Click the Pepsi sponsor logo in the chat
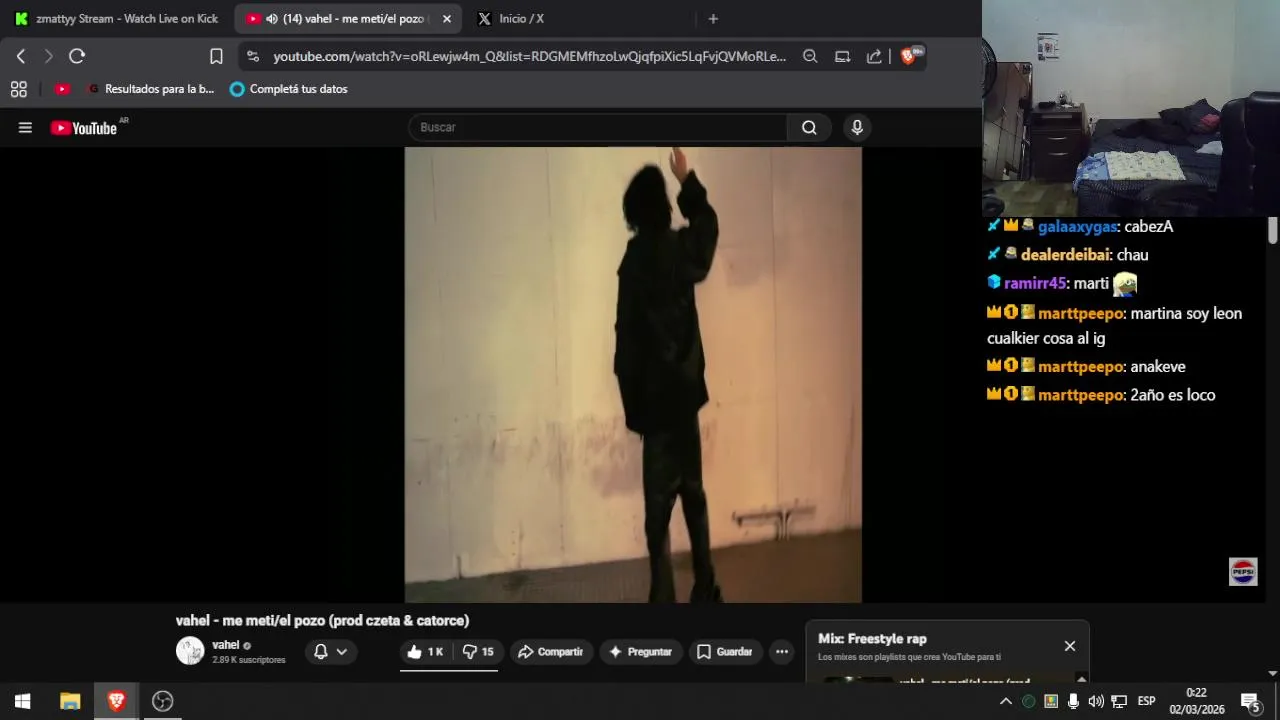Image resolution: width=1280 pixels, height=720 pixels. (x=1243, y=571)
